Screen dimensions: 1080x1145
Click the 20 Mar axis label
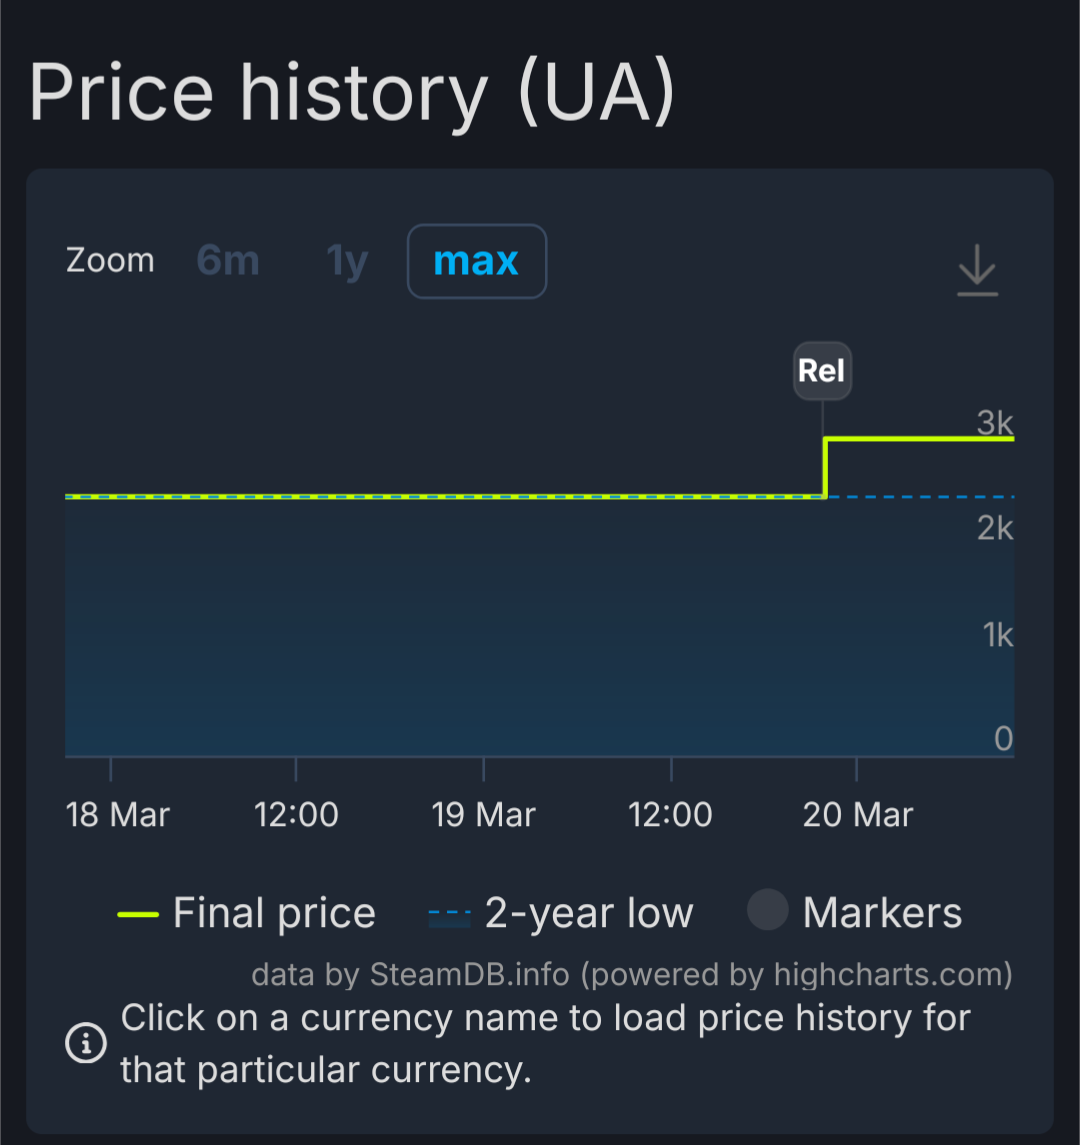coord(858,815)
